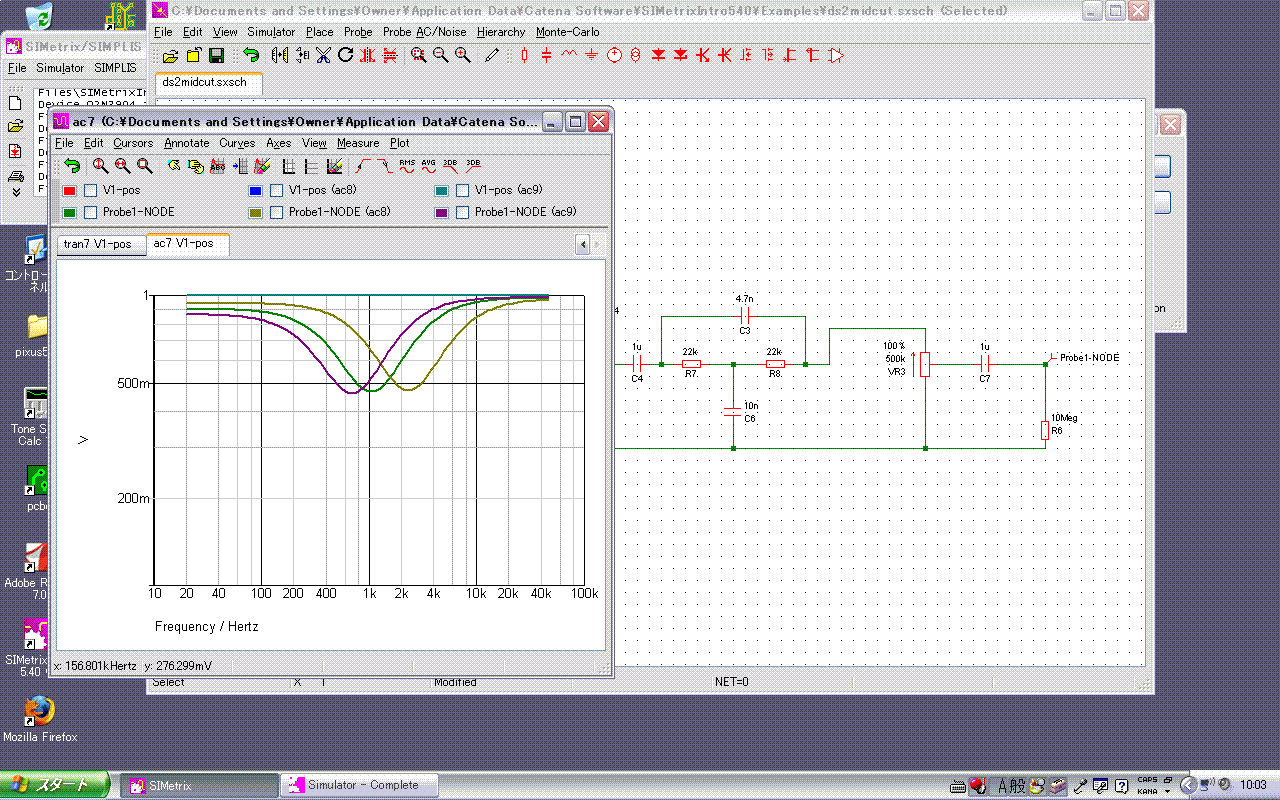Image resolution: width=1280 pixels, height=800 pixels.
Task: Switch to the tran7 V1-pos tab
Action: pos(98,244)
